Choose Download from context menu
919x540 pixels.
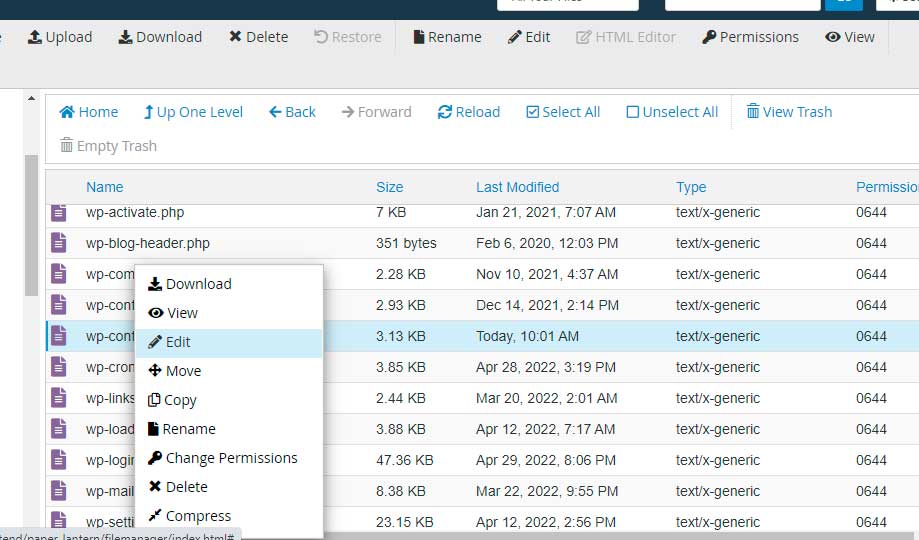point(229,284)
